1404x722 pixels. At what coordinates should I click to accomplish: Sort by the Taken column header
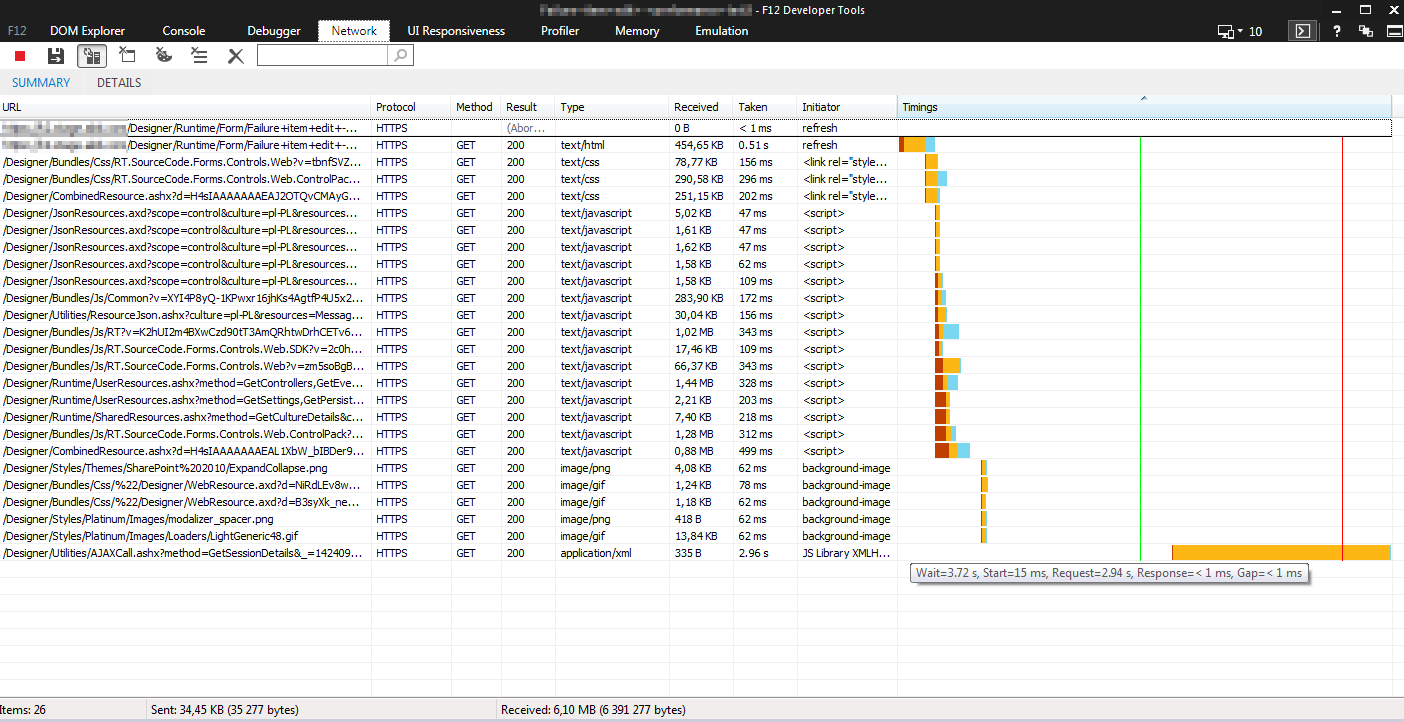(765, 107)
